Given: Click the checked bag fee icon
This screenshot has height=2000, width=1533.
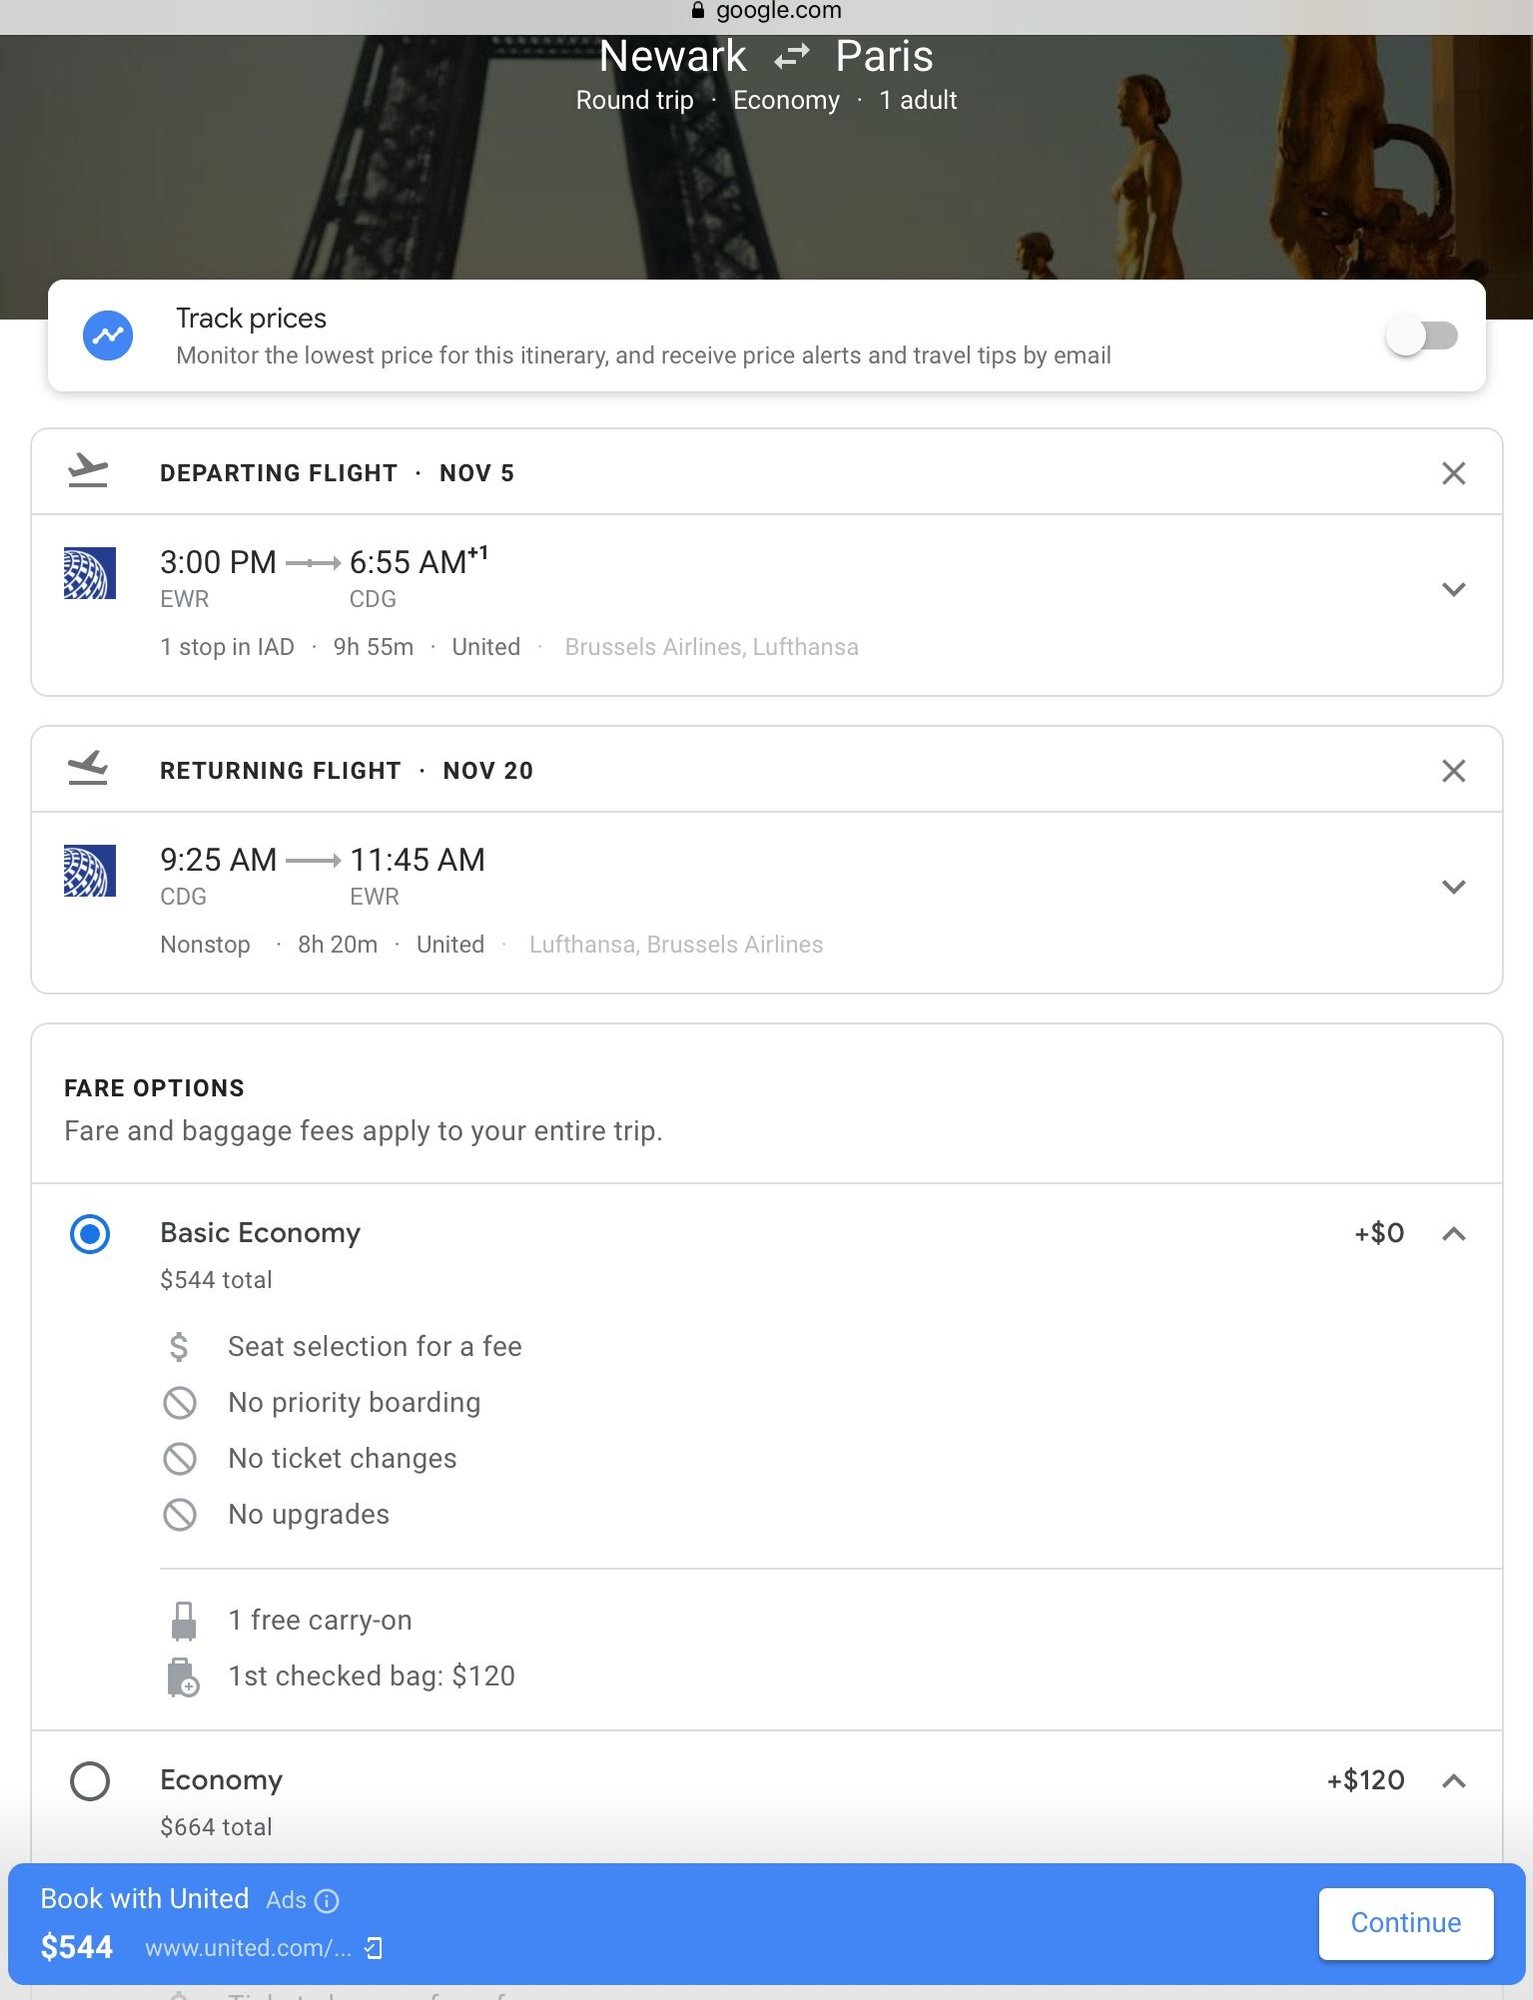Looking at the screenshot, I should tap(183, 1677).
